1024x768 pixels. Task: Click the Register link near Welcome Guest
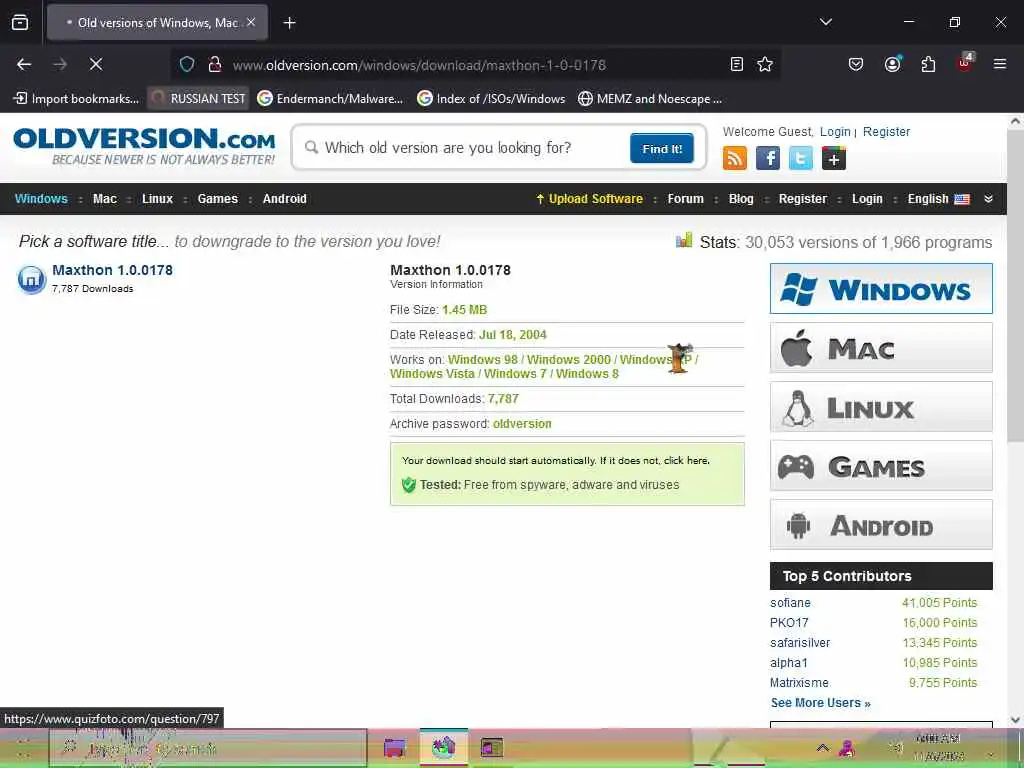tap(886, 131)
